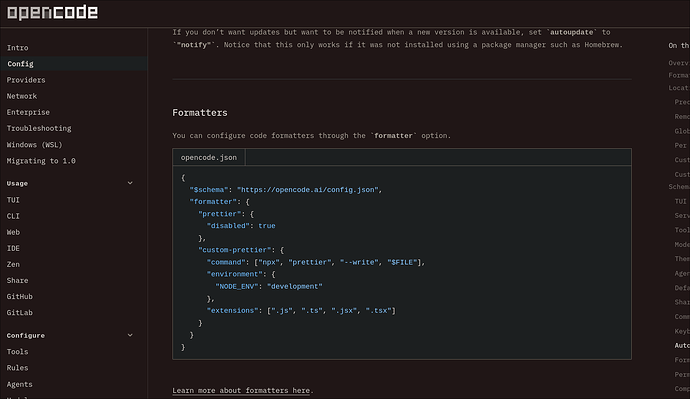
Task: Click the "extensions" array line
Action: coord(301,311)
